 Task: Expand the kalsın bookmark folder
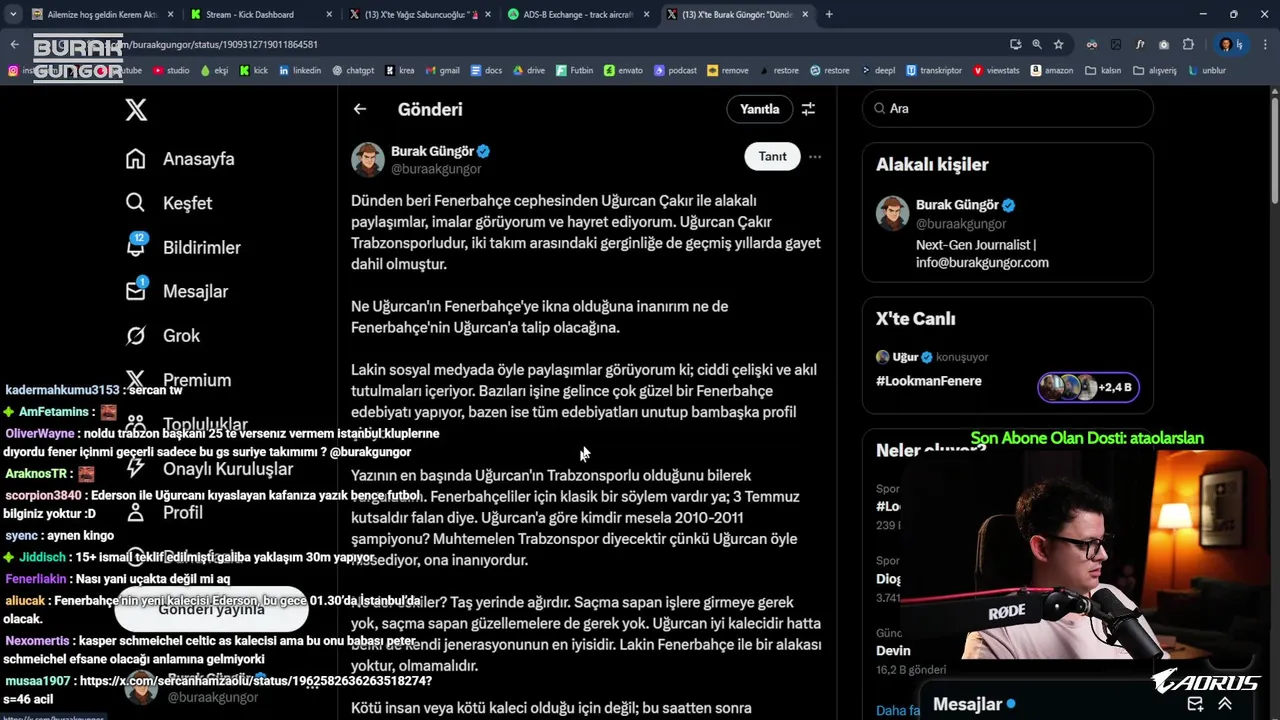pos(1103,71)
